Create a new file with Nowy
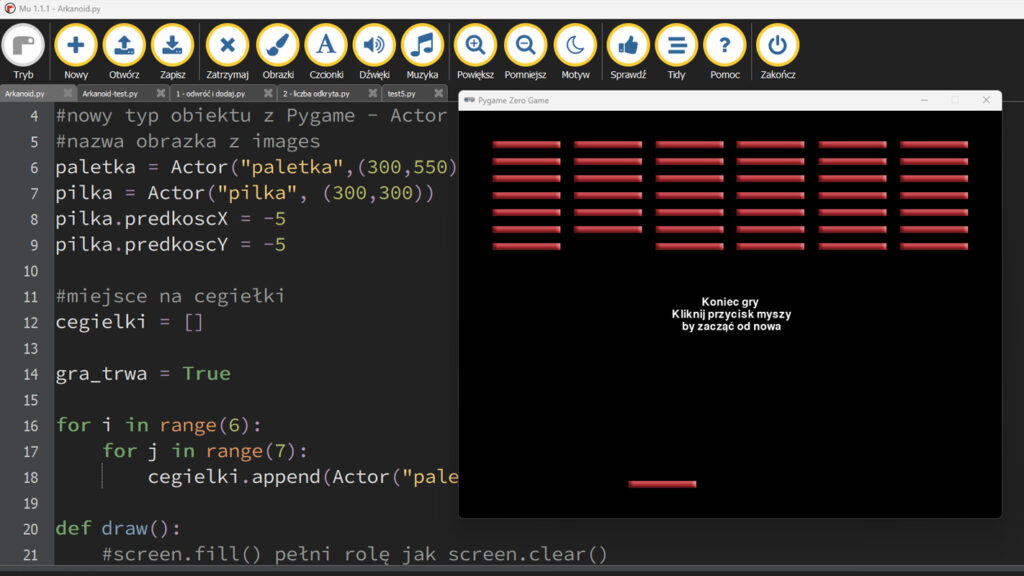This screenshot has width=1024, height=576. click(76, 46)
